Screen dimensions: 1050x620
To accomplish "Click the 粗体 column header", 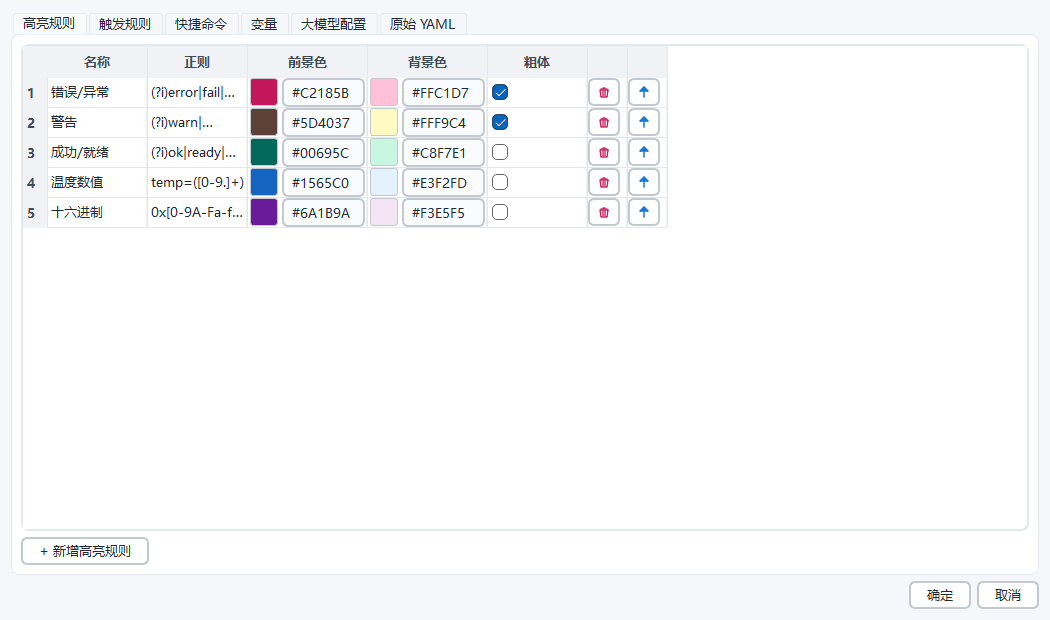I will coord(537,62).
